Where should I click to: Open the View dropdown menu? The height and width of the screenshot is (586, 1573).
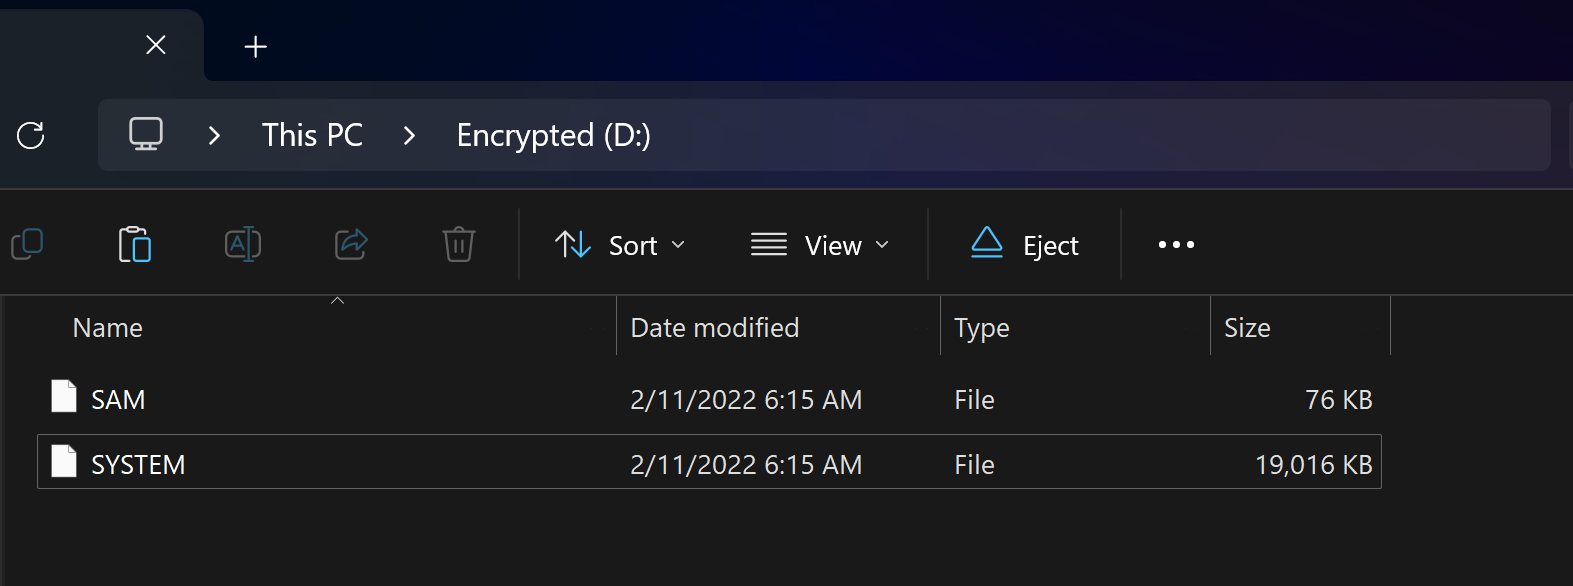[x=820, y=245]
